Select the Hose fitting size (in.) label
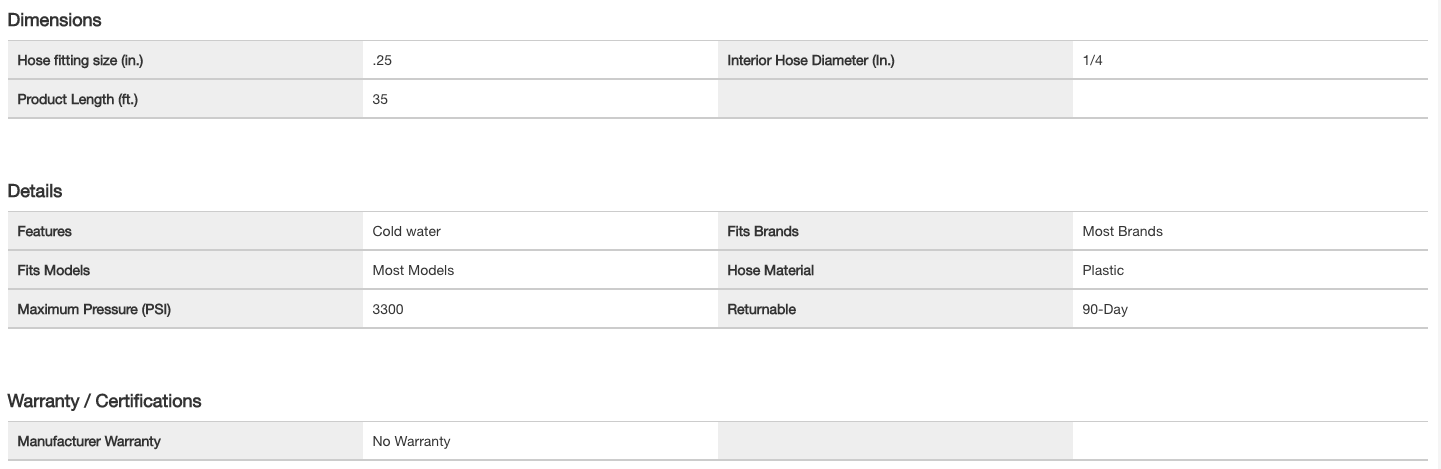This screenshot has width=1441, height=469. [x=81, y=61]
